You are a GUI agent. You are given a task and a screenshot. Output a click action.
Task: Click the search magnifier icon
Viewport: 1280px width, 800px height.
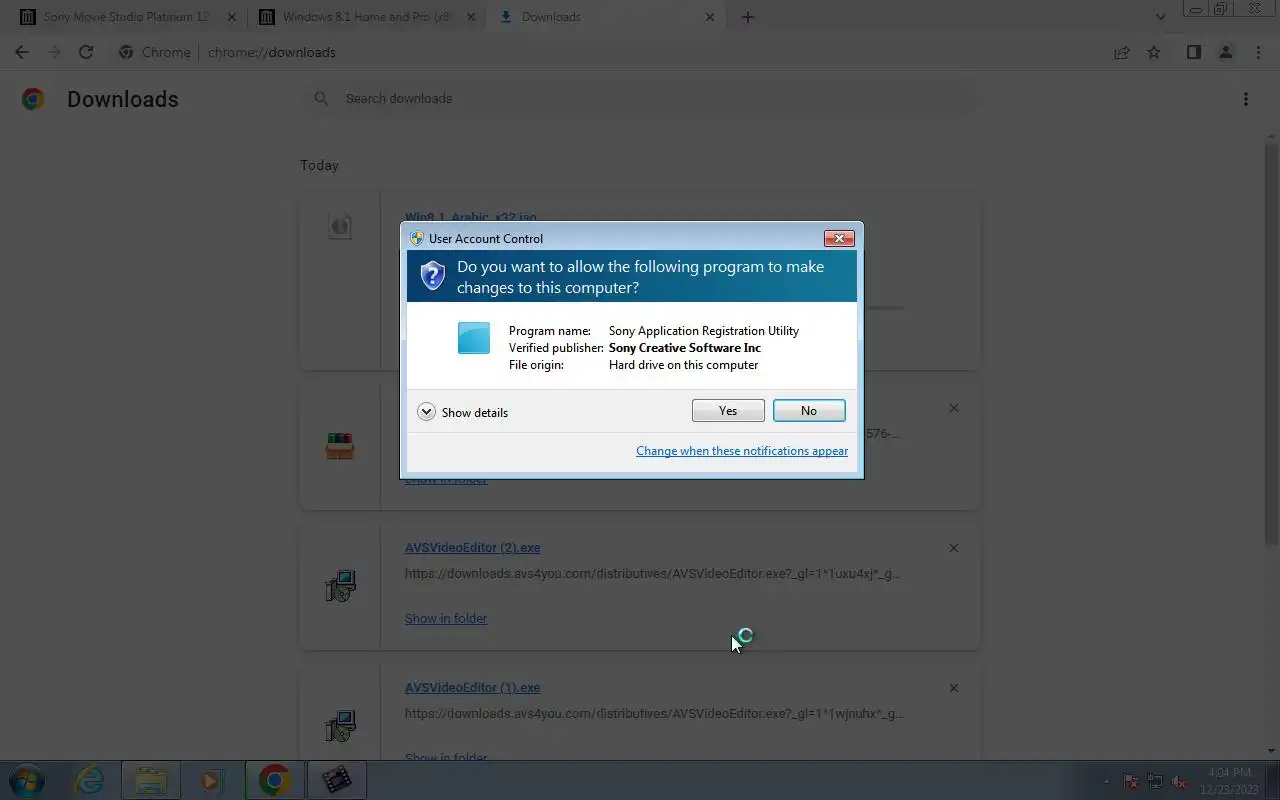[321, 98]
